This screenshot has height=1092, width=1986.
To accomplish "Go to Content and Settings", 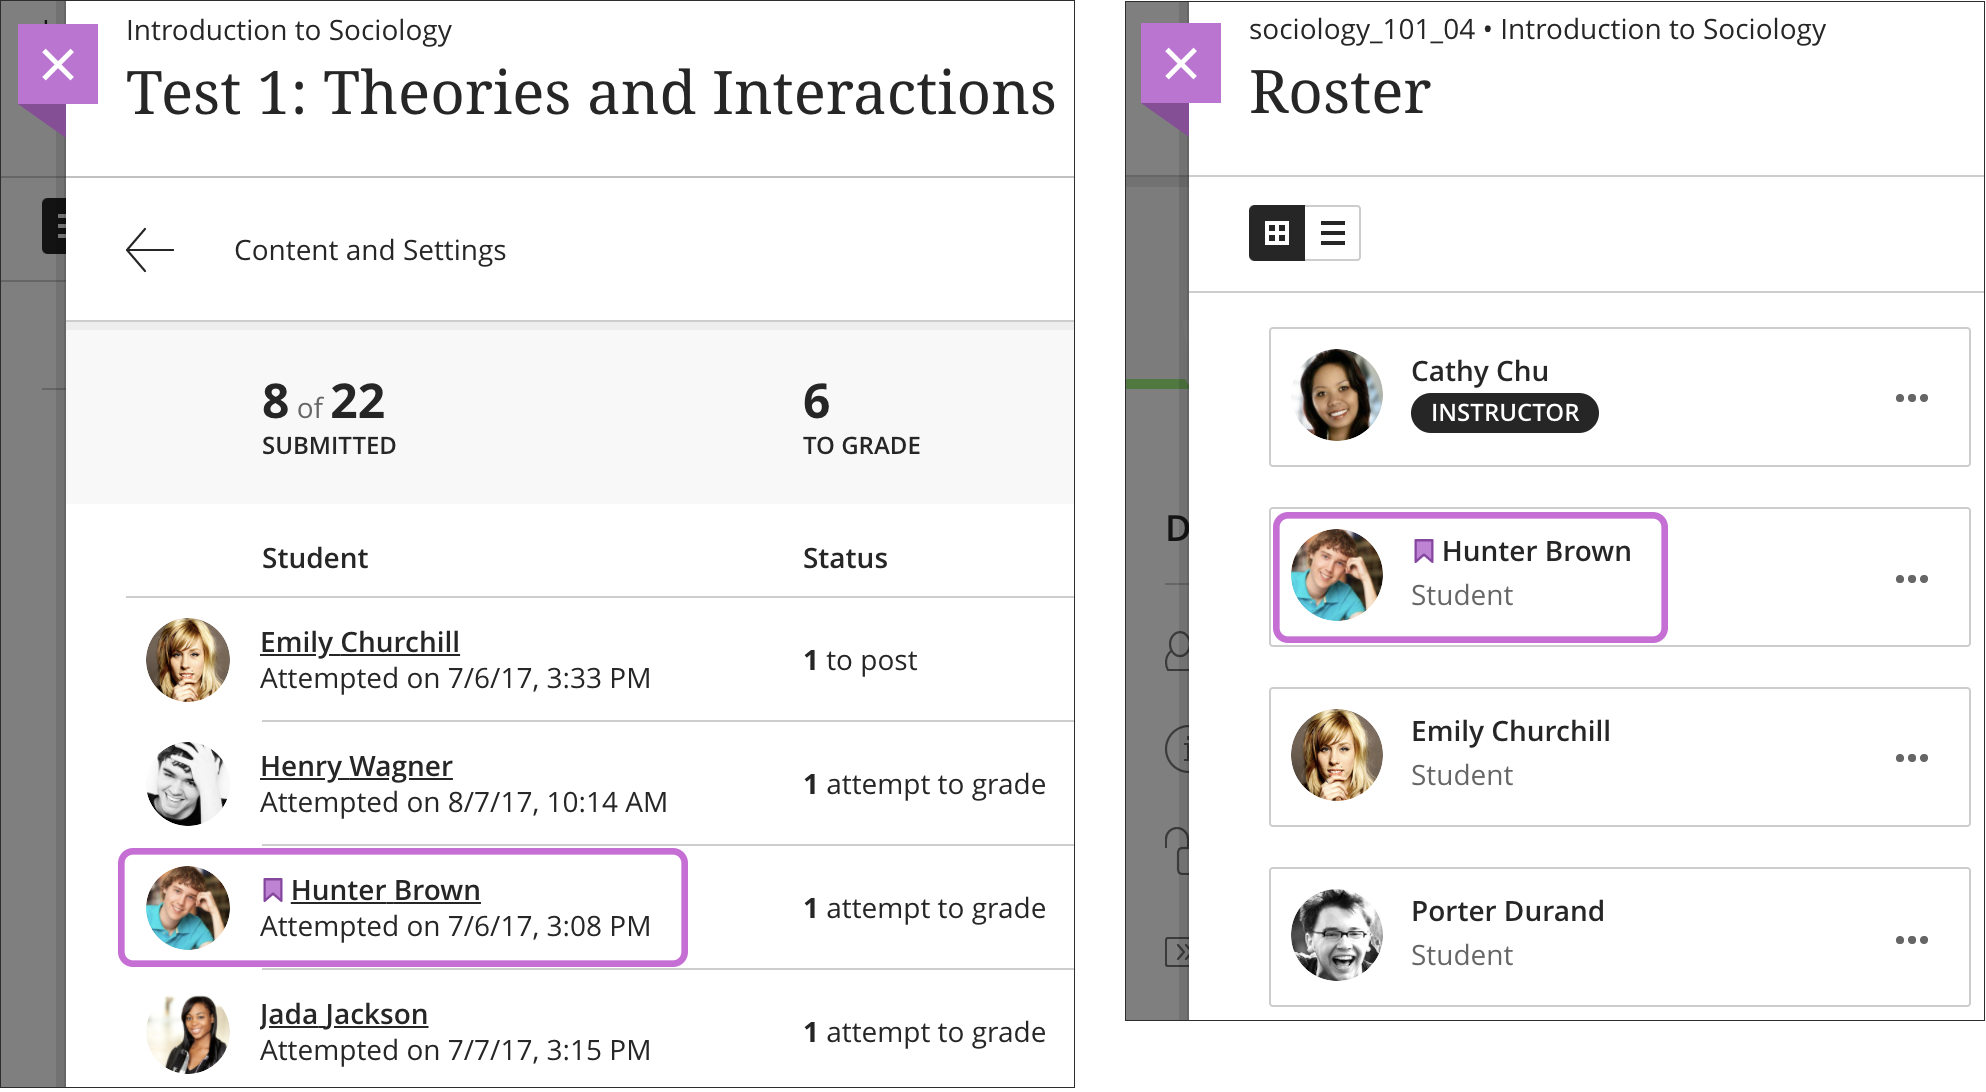I will 370,250.
